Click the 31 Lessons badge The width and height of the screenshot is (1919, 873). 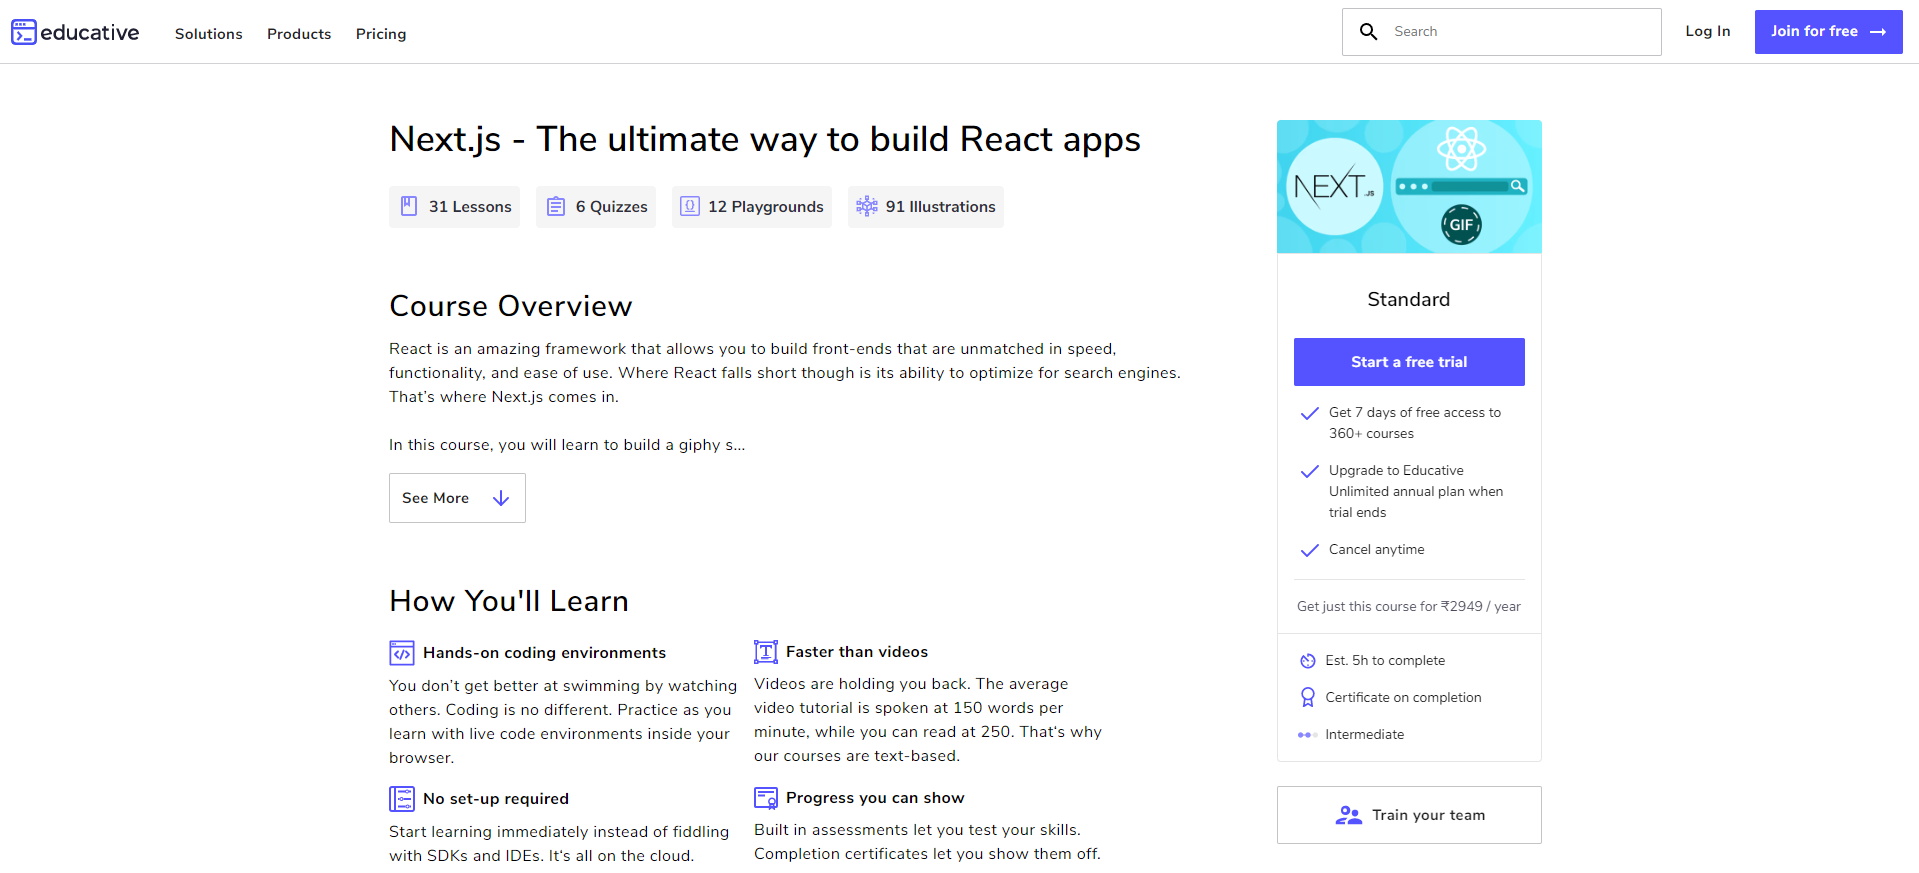[x=454, y=207]
